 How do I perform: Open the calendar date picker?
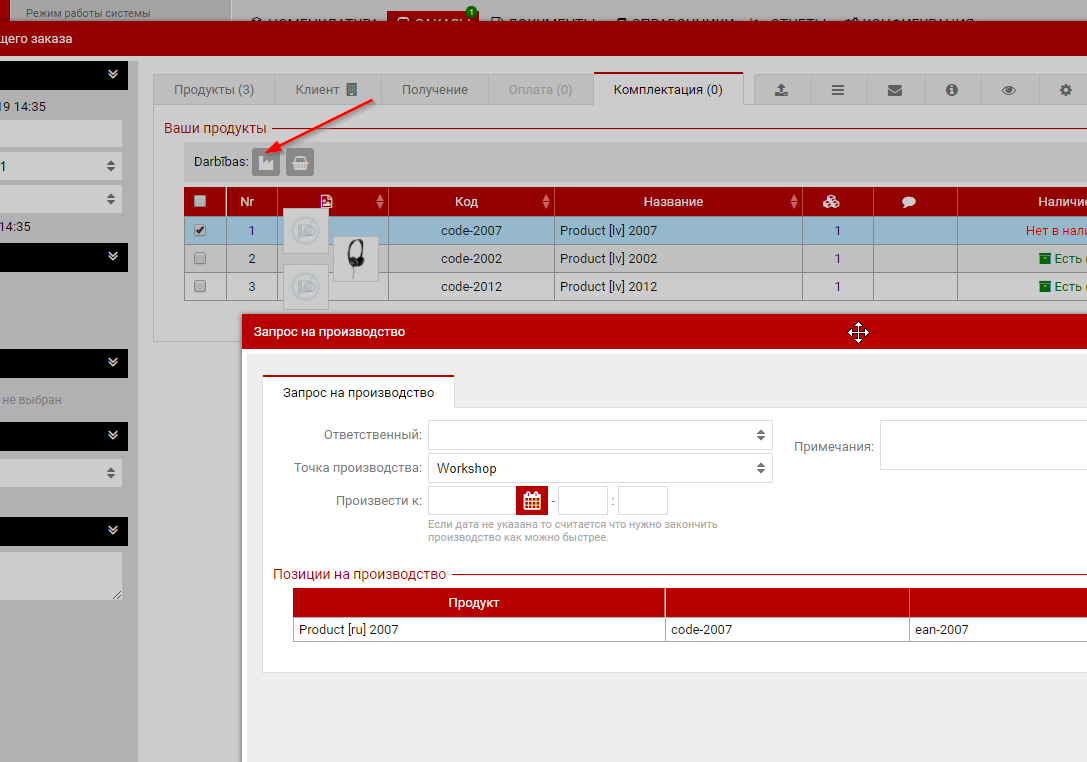531,501
